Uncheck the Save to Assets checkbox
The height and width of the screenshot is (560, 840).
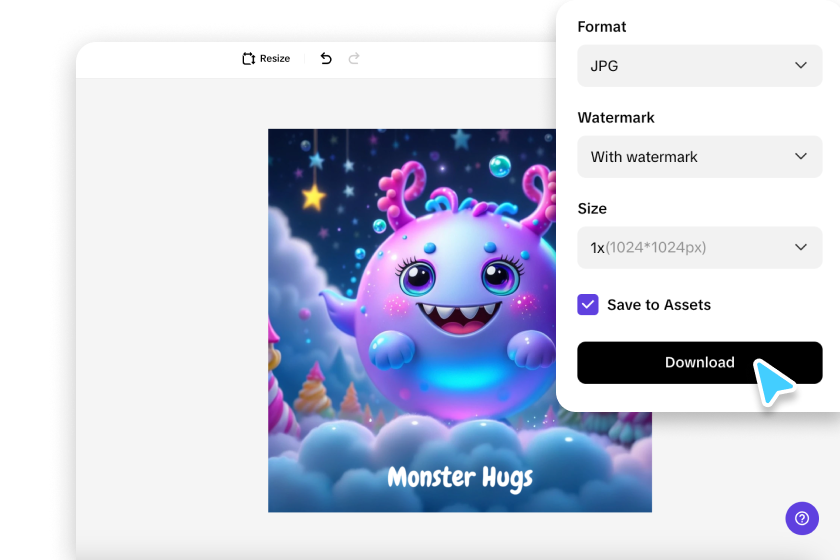[x=588, y=304]
